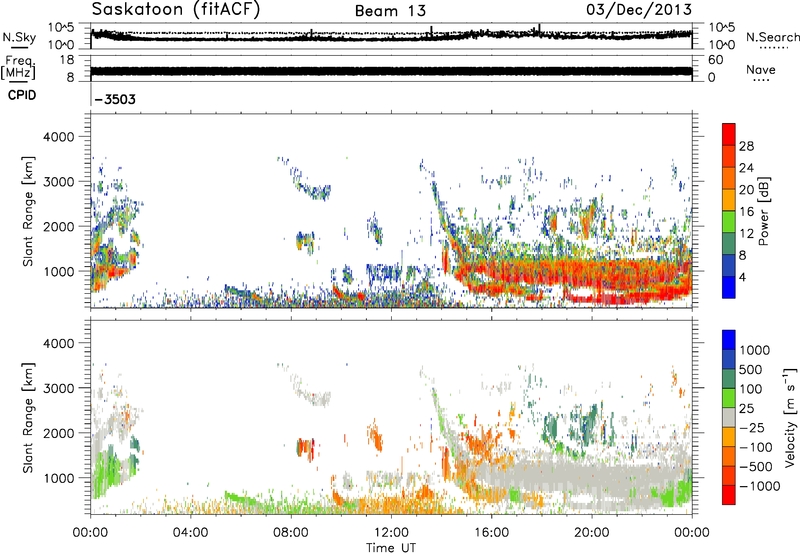Click the Slant Range label of velocity panel
Screen dimensions: 800x554
[28, 418]
